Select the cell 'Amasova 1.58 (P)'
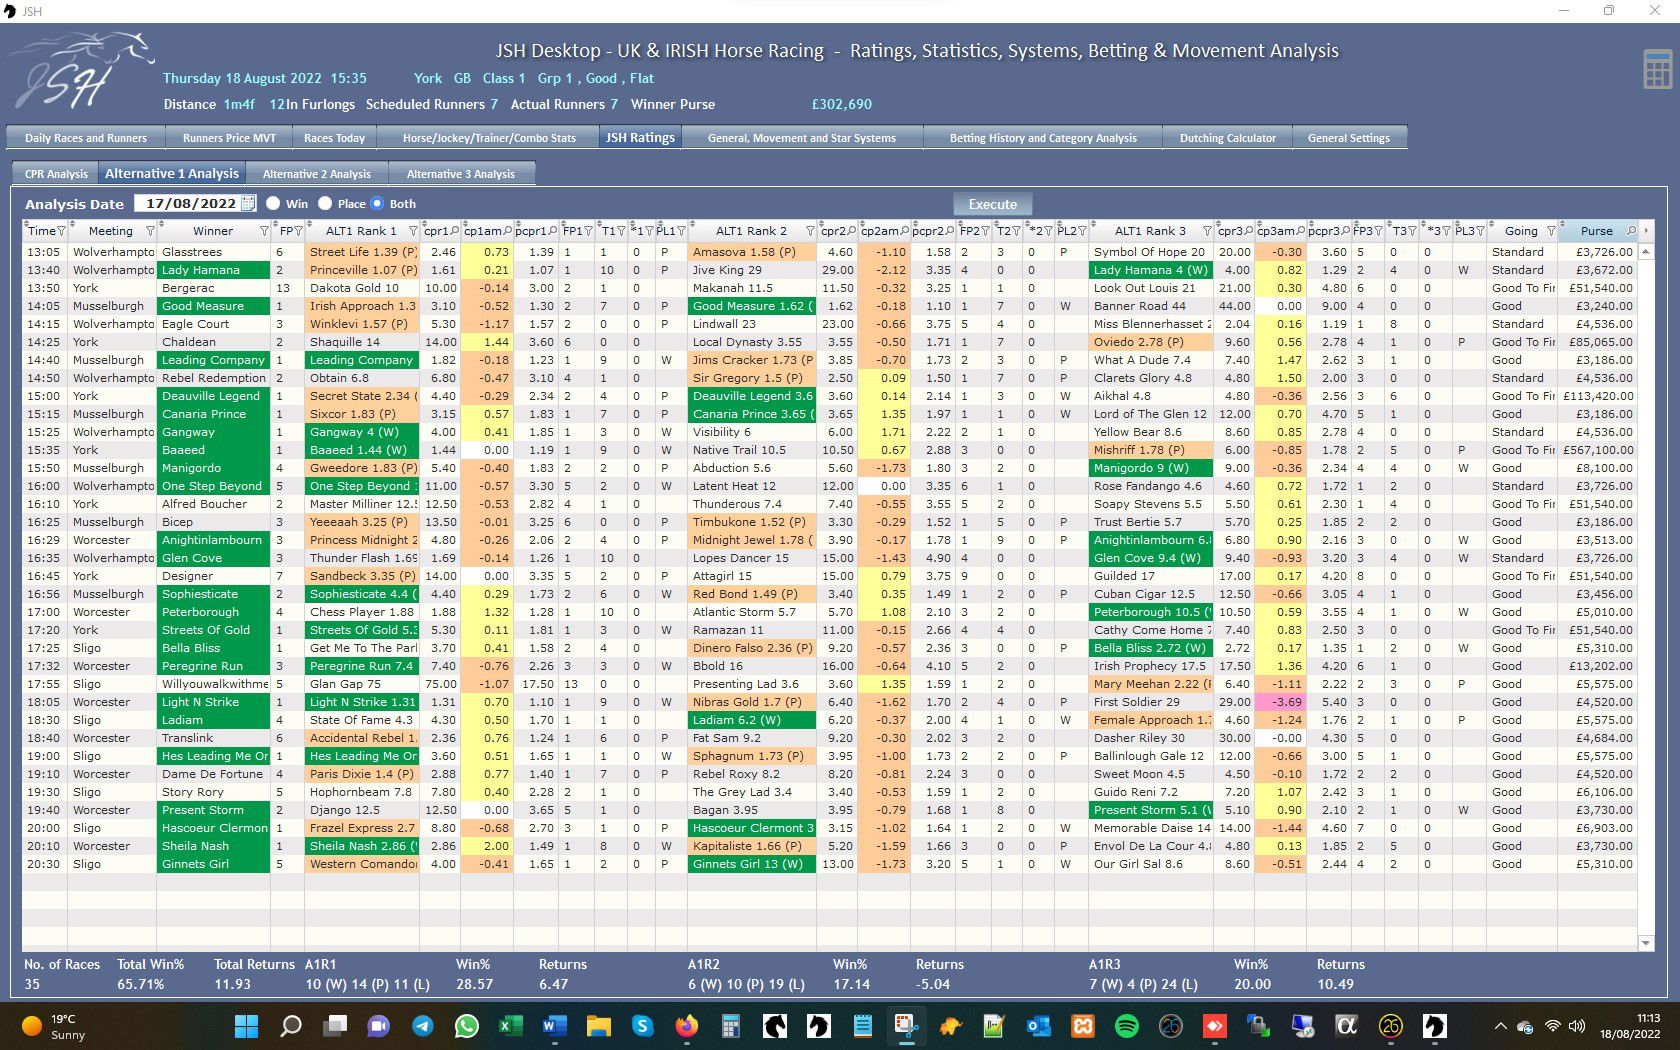This screenshot has width=1680, height=1050. (x=752, y=252)
